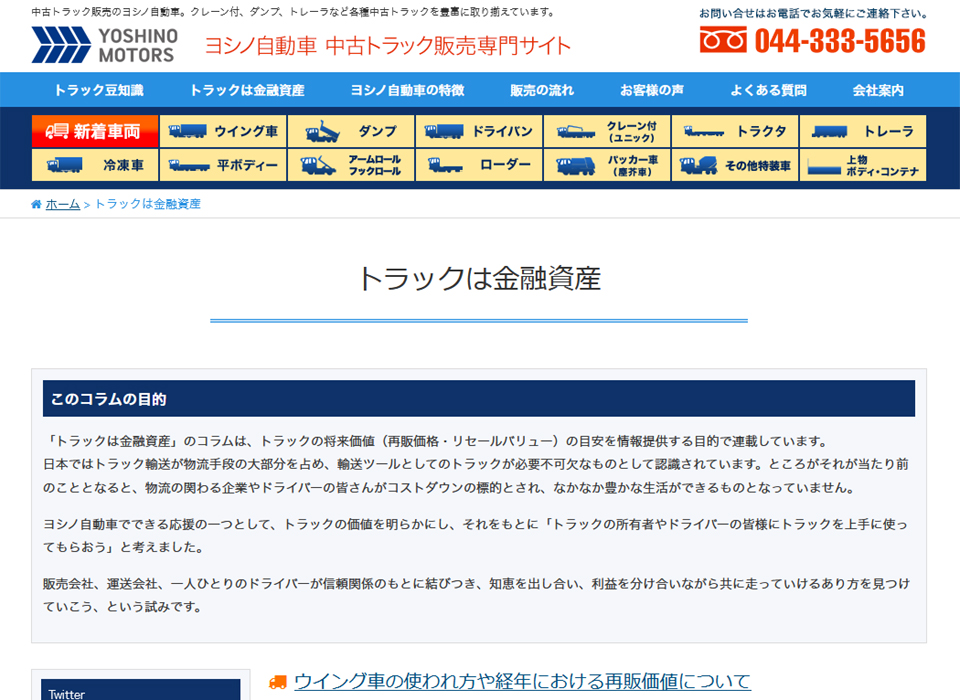Click the 平ボディー flatbed truck icon

225,164
